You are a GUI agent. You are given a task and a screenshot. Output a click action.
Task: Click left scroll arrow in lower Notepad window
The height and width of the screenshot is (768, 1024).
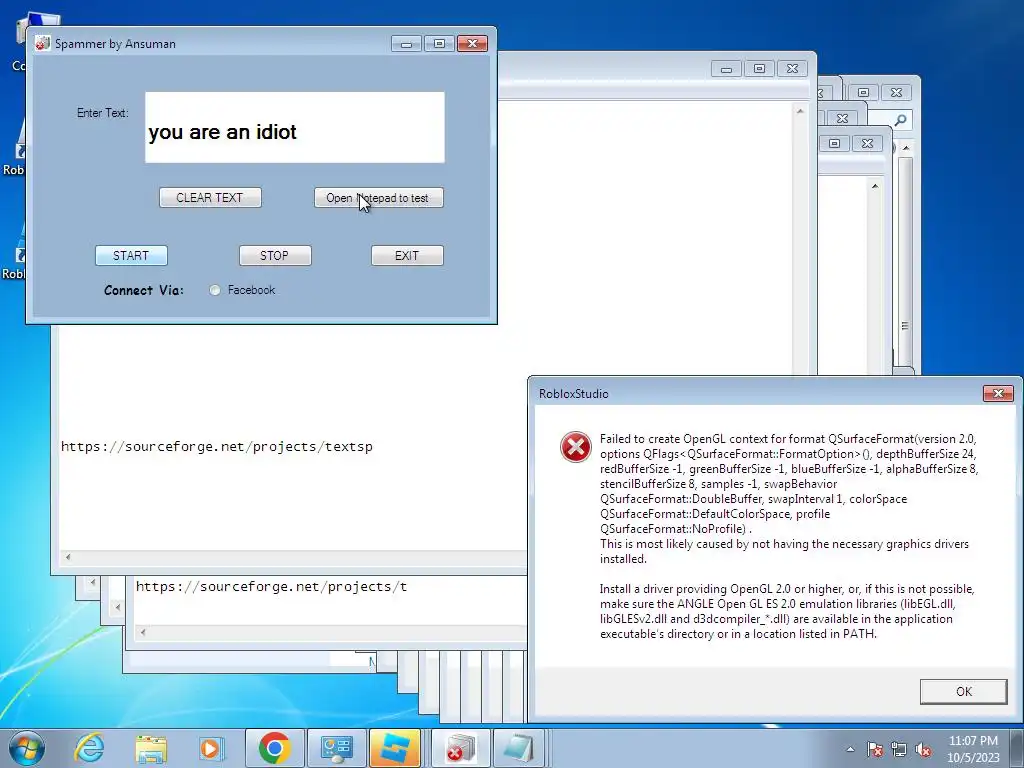pyautogui.click(x=143, y=632)
